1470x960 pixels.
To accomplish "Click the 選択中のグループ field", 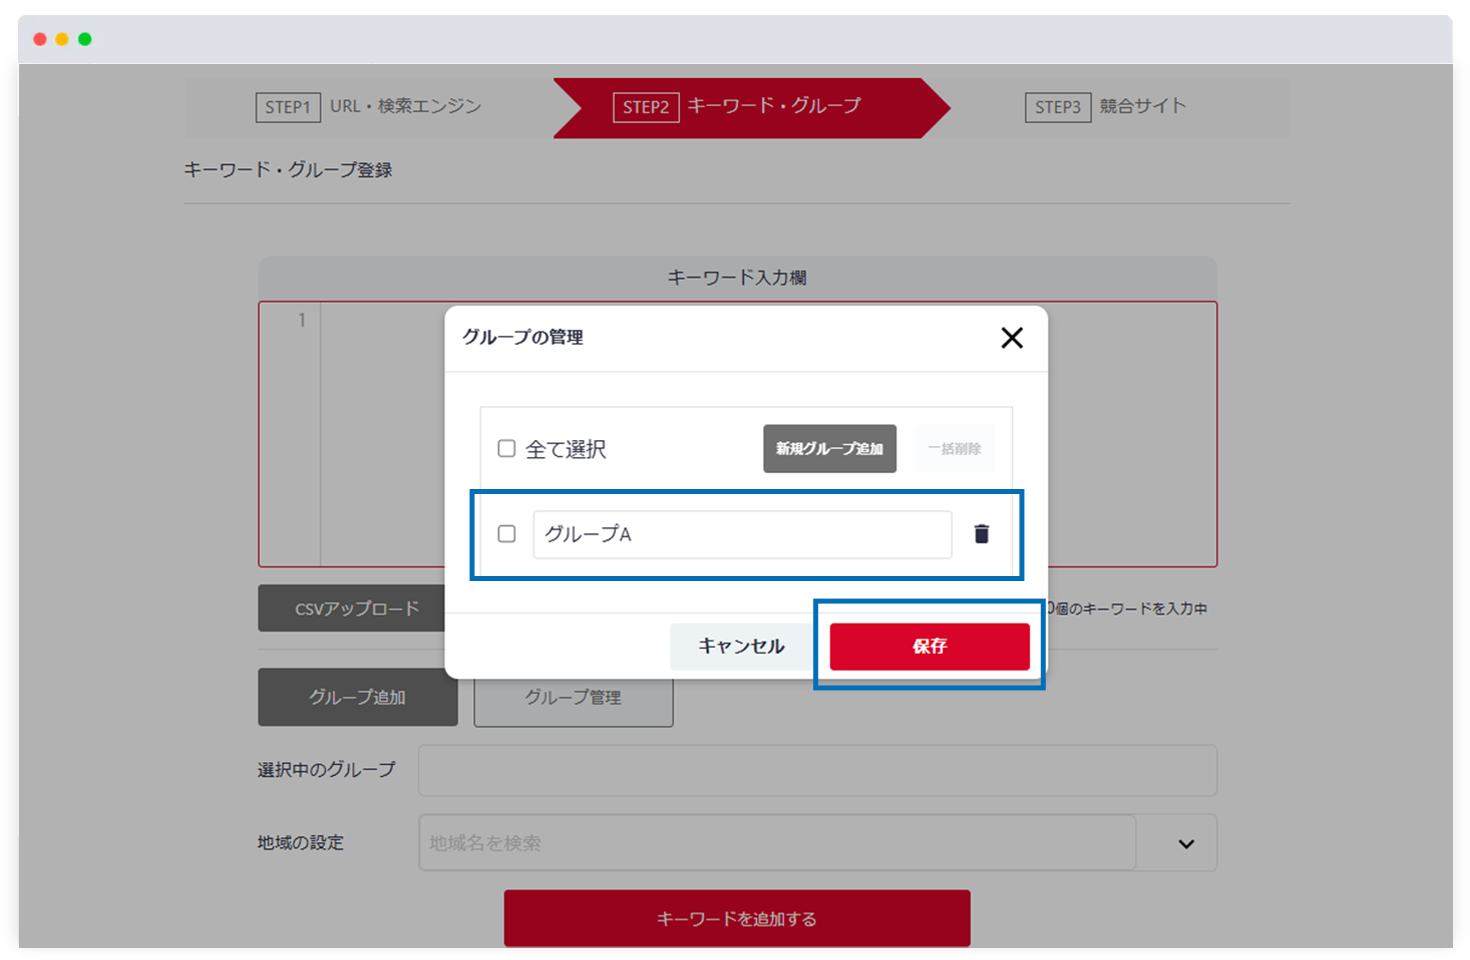I will (816, 770).
